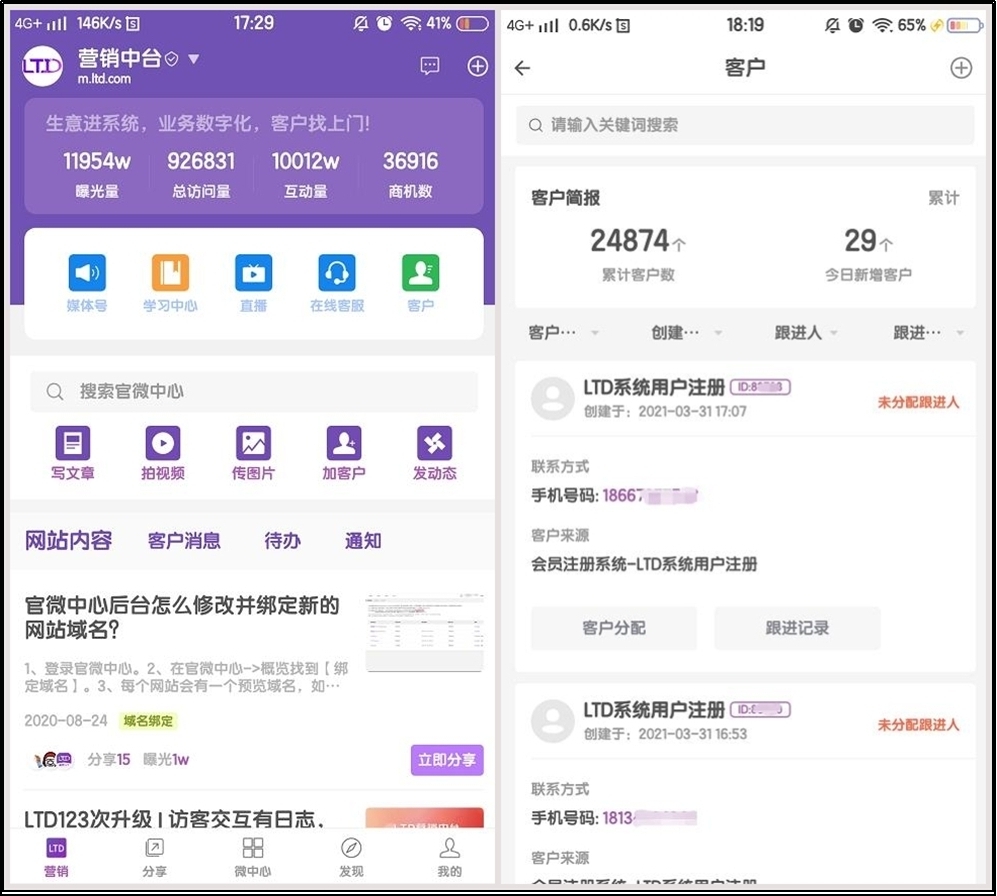Open the 加客户 add customer tool
Viewport: 997px width, 896px height.
tap(343, 450)
